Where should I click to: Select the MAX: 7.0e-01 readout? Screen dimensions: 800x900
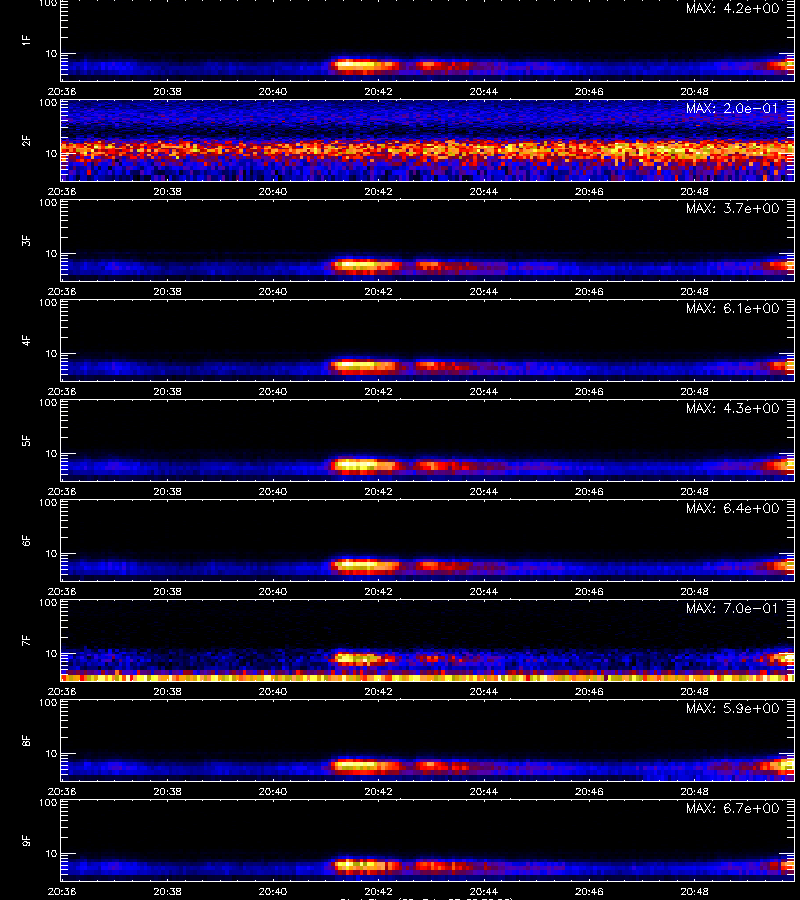(x=732, y=608)
